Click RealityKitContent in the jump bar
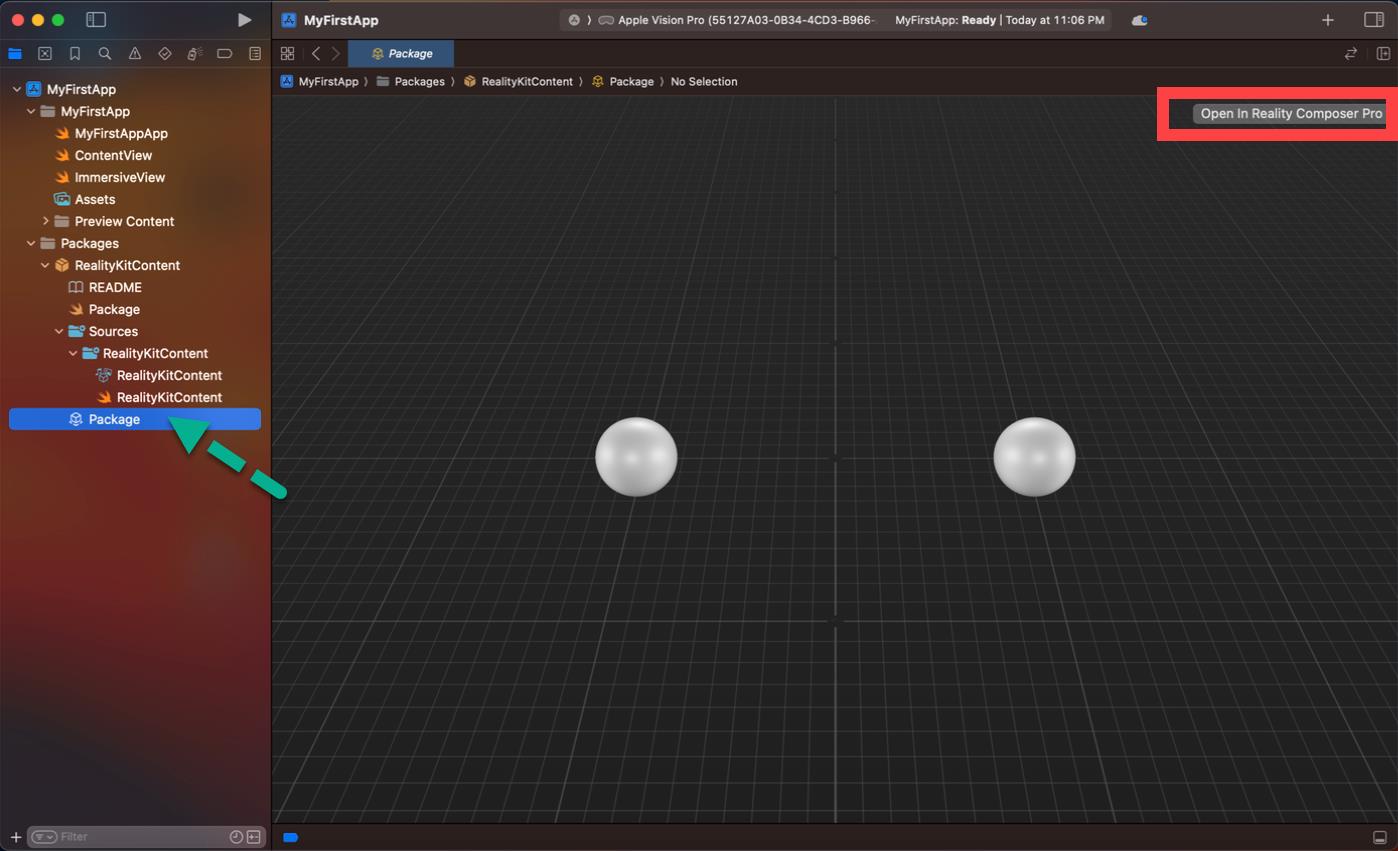Image resolution: width=1398 pixels, height=851 pixels. pos(518,81)
